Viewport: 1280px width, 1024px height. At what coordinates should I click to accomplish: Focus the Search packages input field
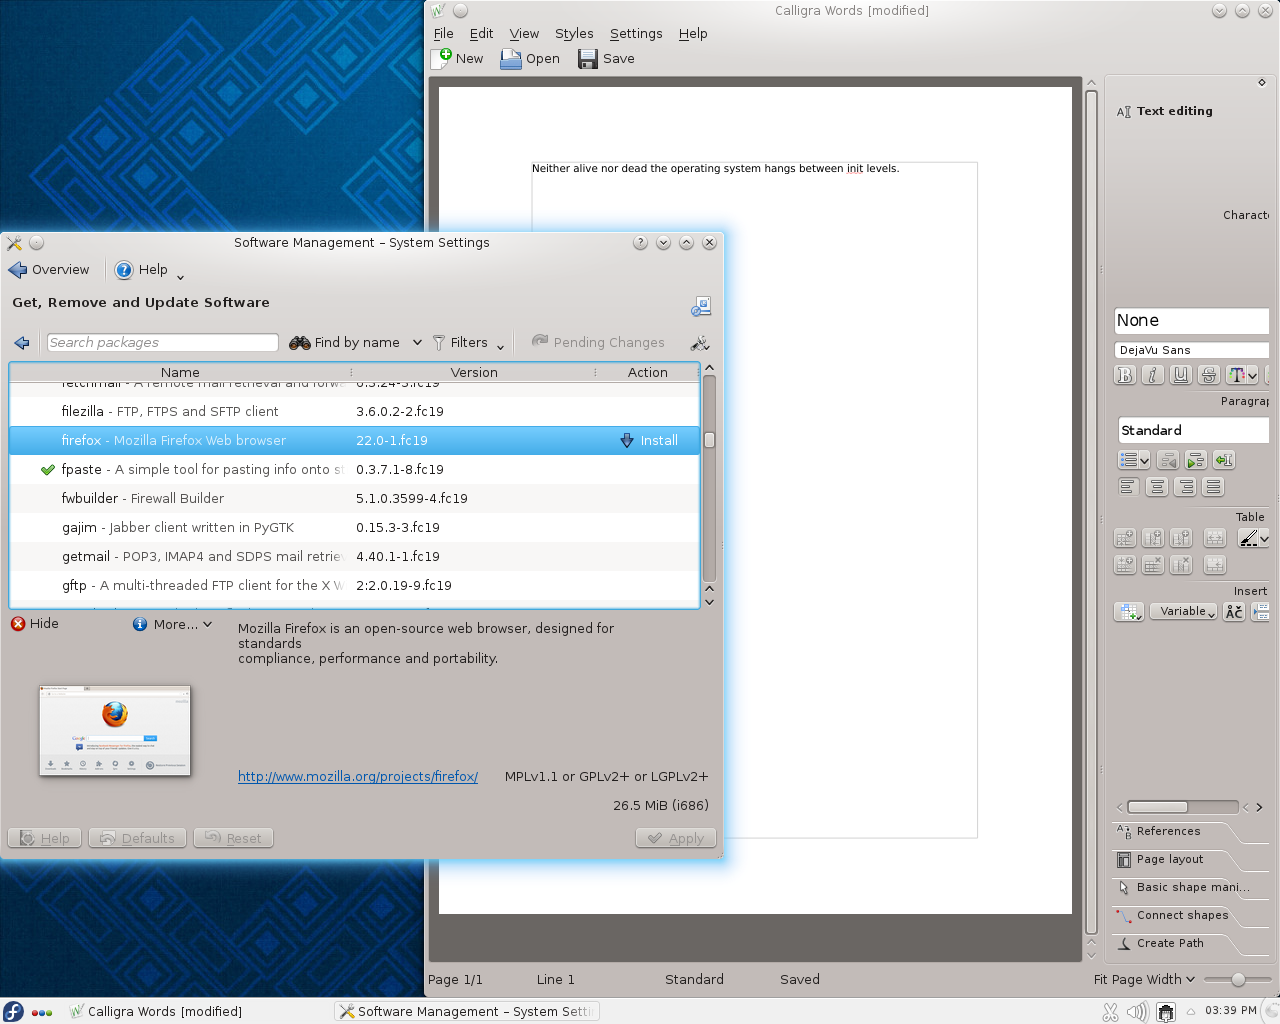pos(163,343)
